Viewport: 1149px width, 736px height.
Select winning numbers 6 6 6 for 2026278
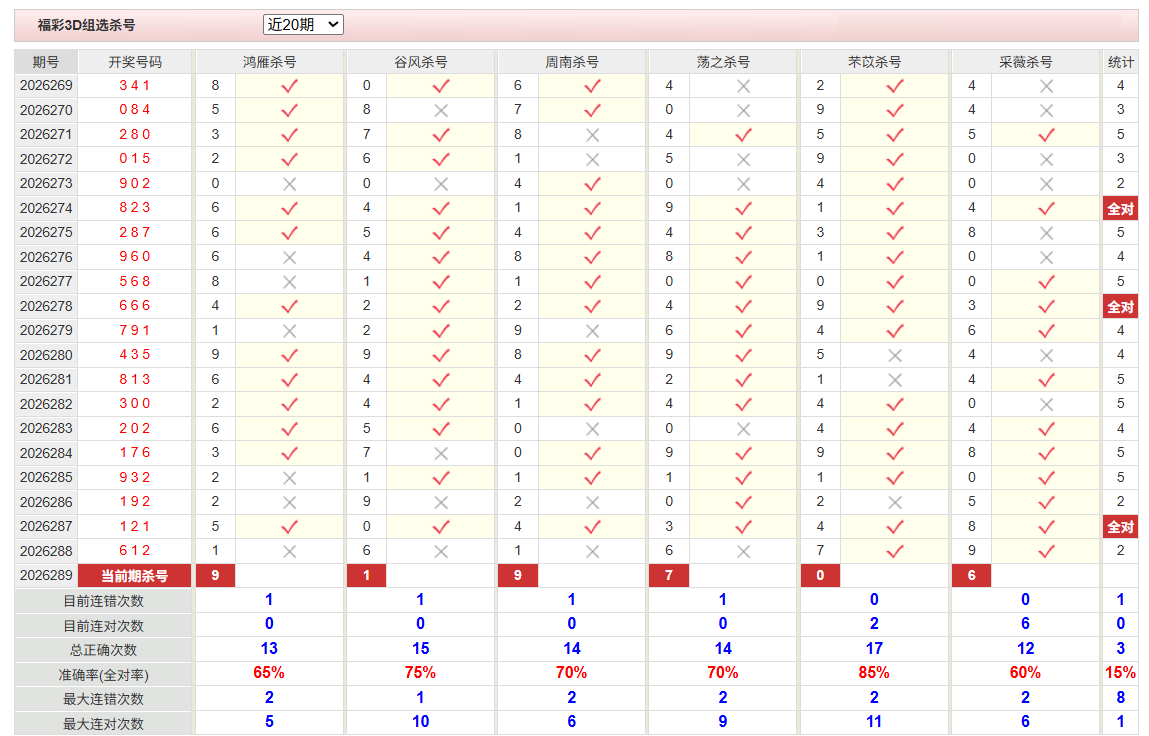[x=135, y=306]
